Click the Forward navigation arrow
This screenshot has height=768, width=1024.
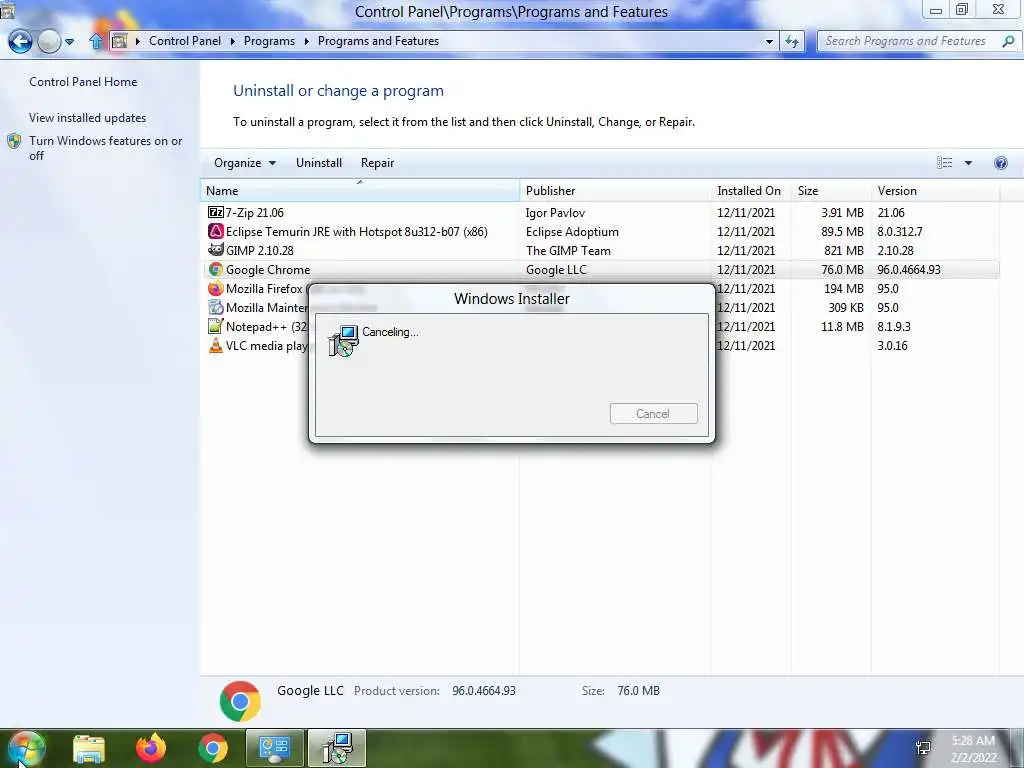coord(49,41)
